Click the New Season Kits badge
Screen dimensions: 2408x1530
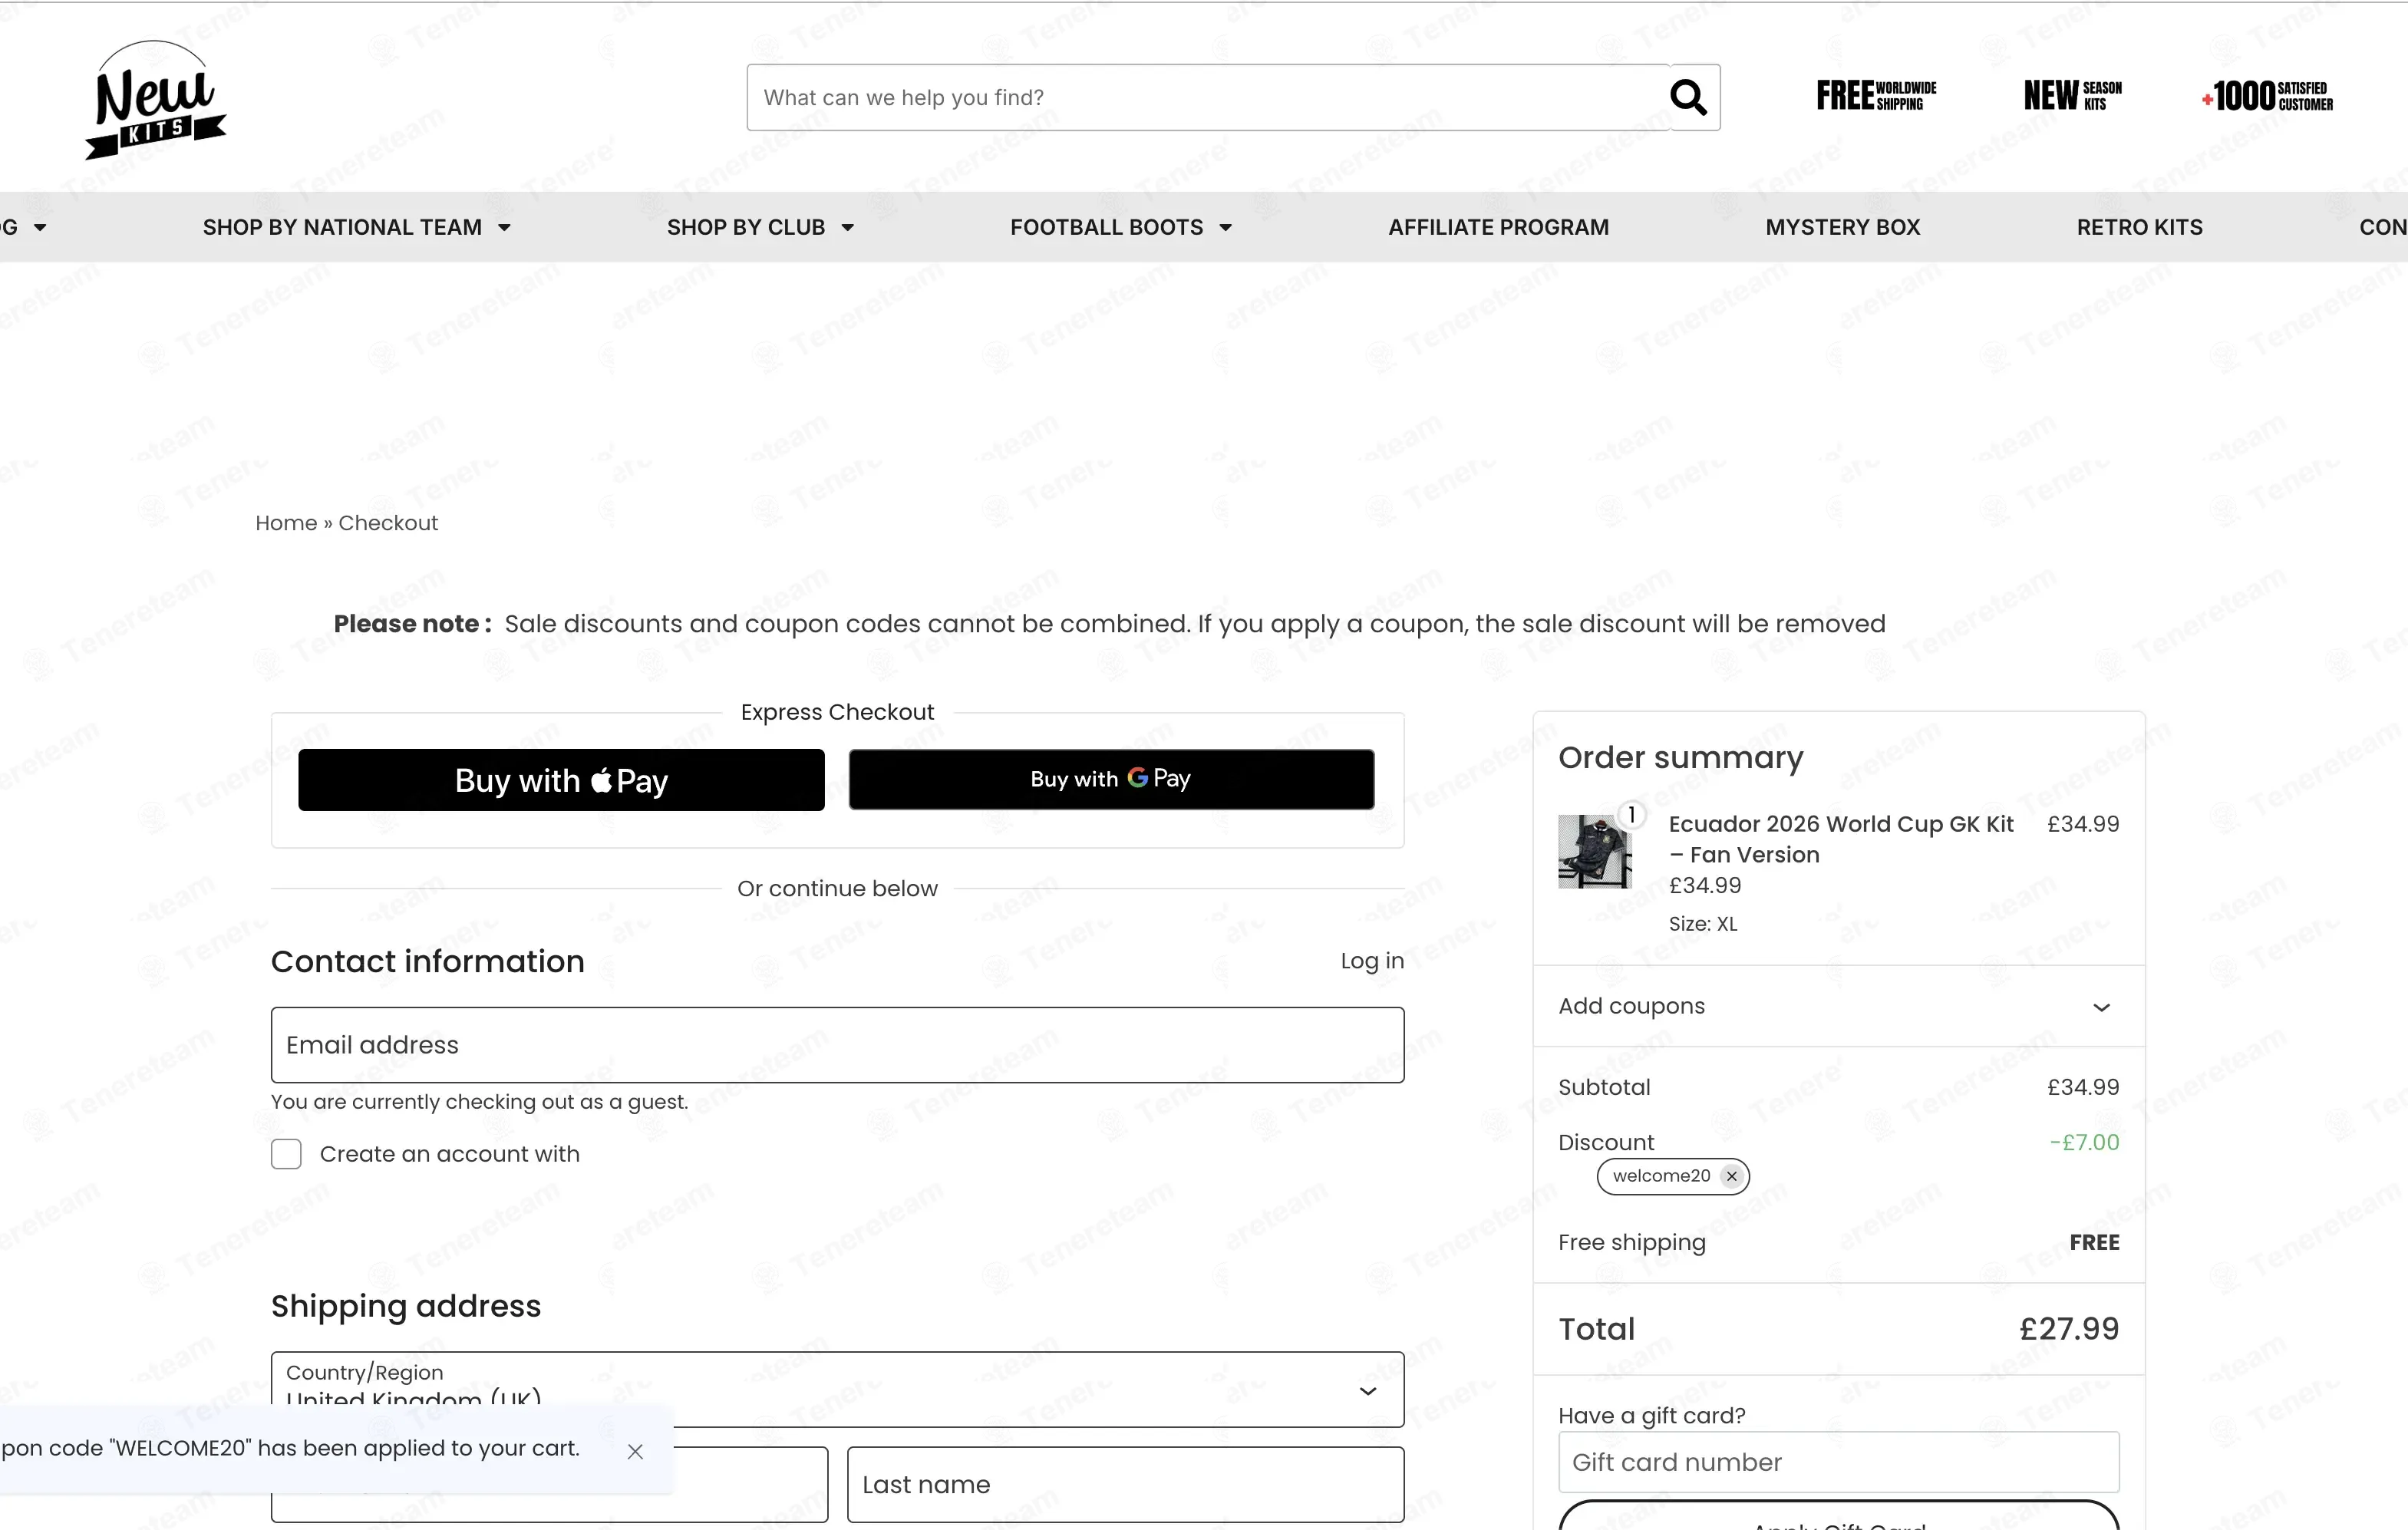pos(2072,96)
